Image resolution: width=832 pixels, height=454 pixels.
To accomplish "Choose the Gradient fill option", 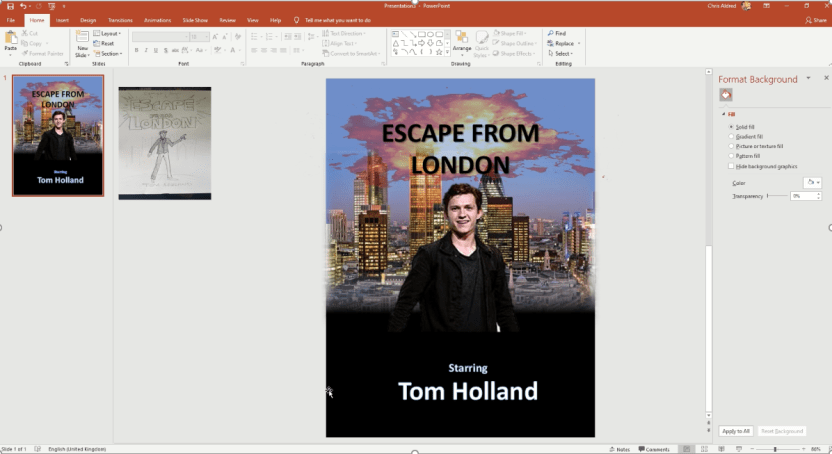I will (732, 137).
